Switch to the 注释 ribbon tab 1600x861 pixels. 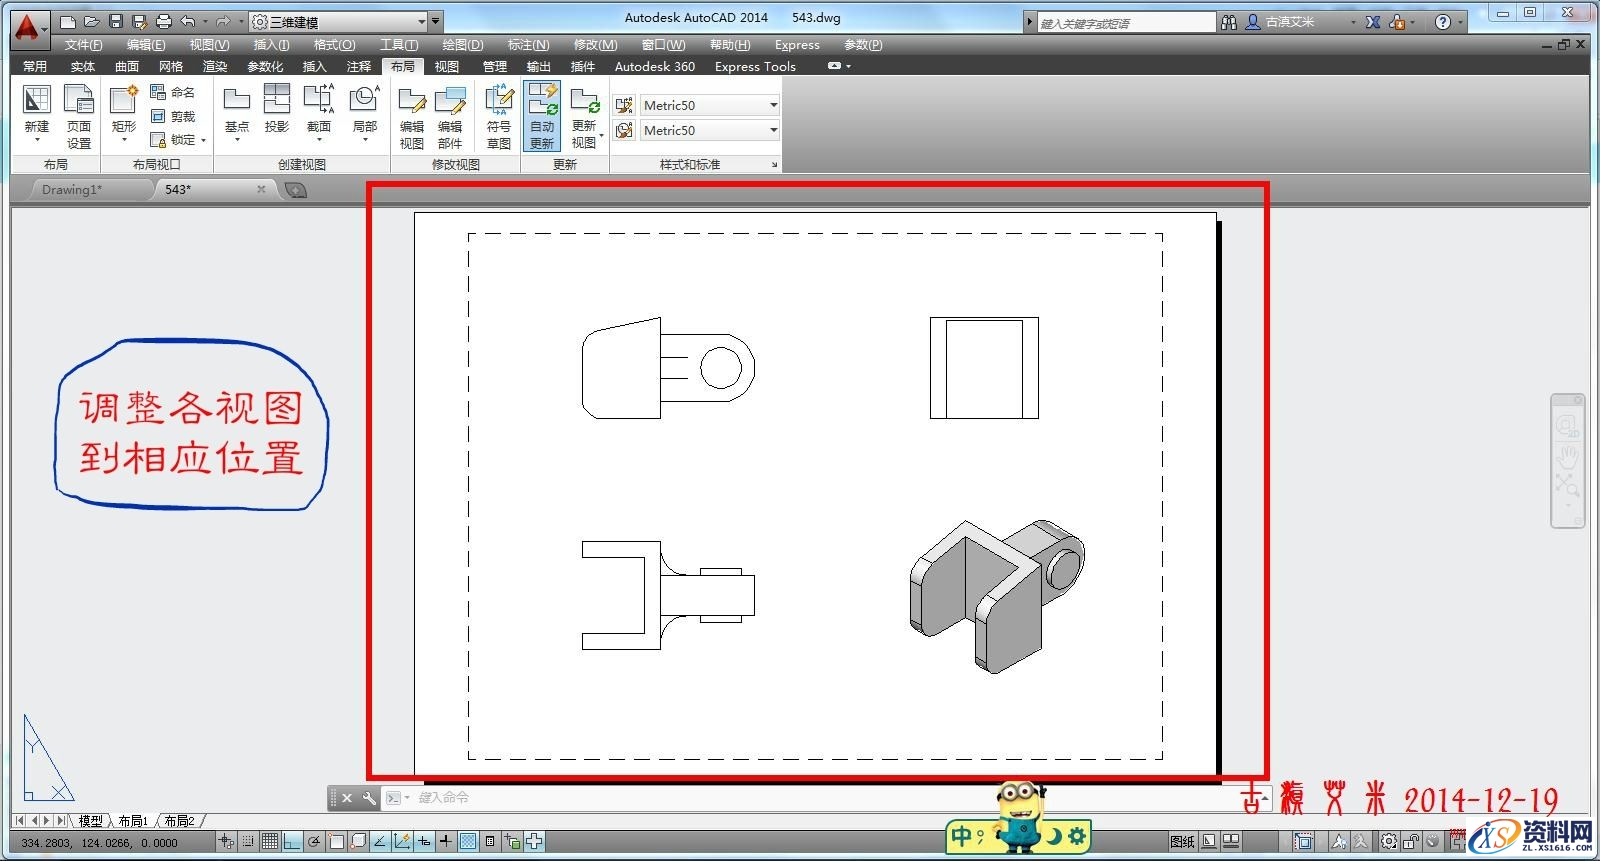(358, 66)
